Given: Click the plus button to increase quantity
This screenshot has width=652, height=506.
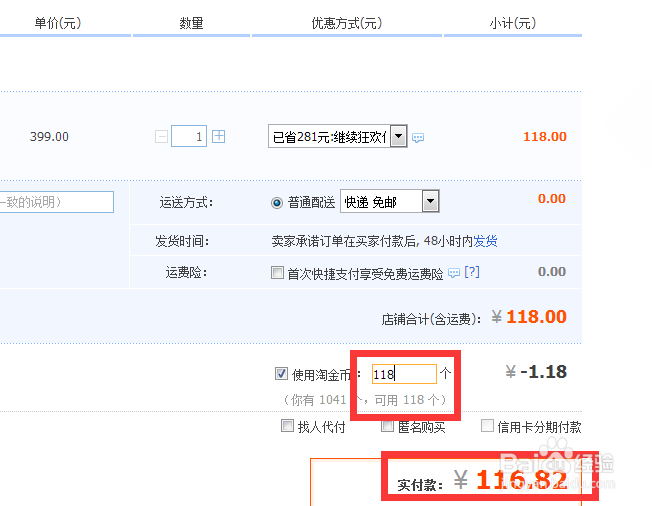Looking at the screenshot, I should coord(219,137).
